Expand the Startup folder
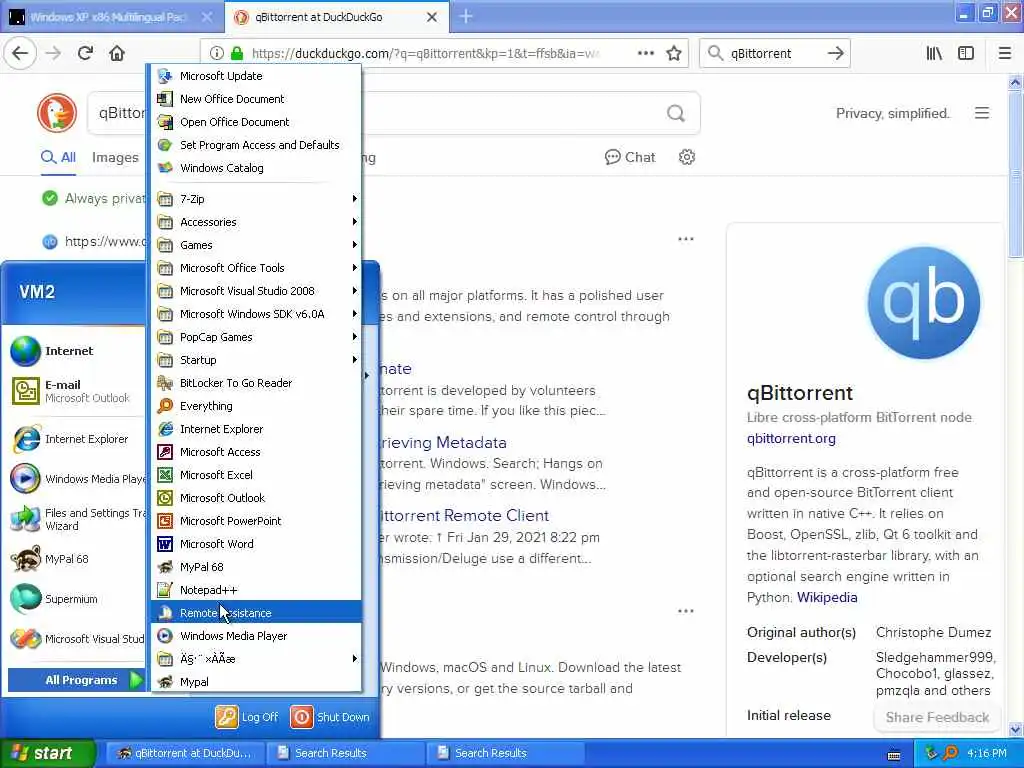Screen dimensions: 1024x768 [257, 360]
